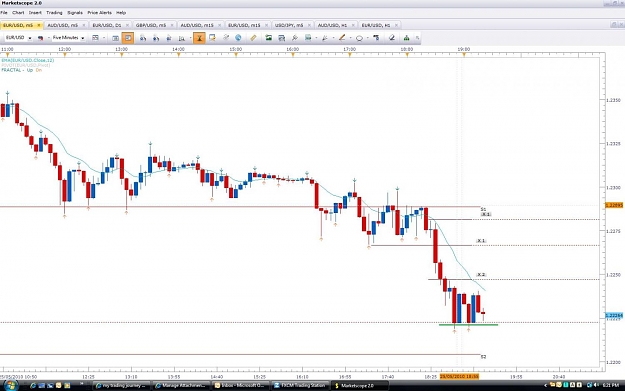Click the first blue indicator icon after the orange panel button
Viewport: 625px width, 391px height.
pyautogui.click(x=143, y=38)
